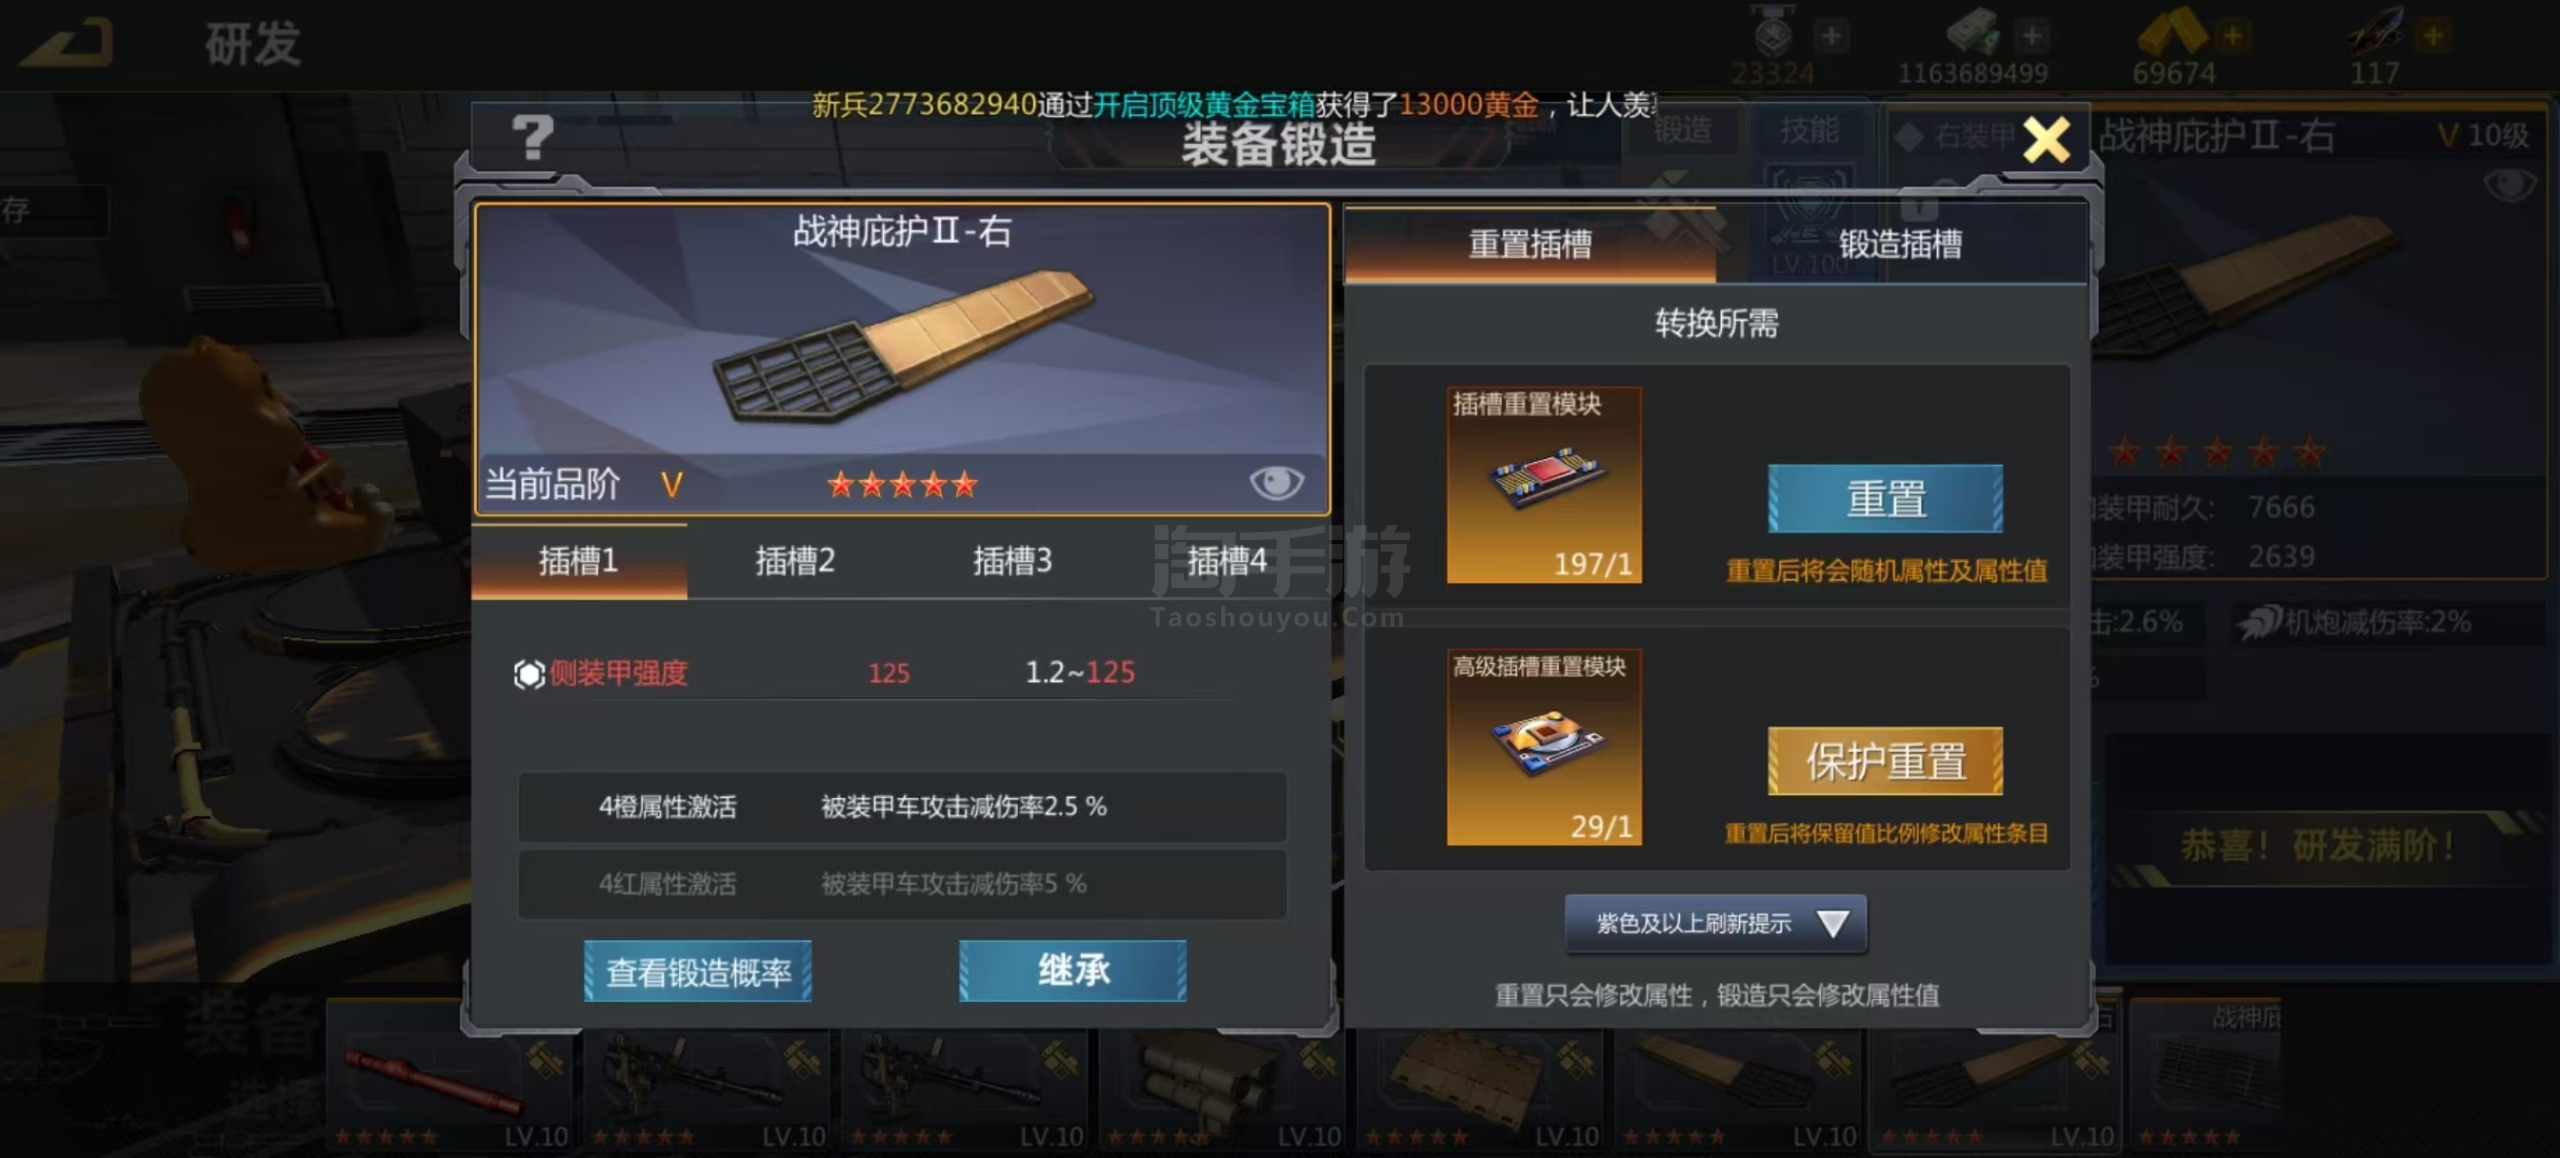2560x1158 pixels.
Task: Click the yellow 保护重置 button
Action: 1885,761
